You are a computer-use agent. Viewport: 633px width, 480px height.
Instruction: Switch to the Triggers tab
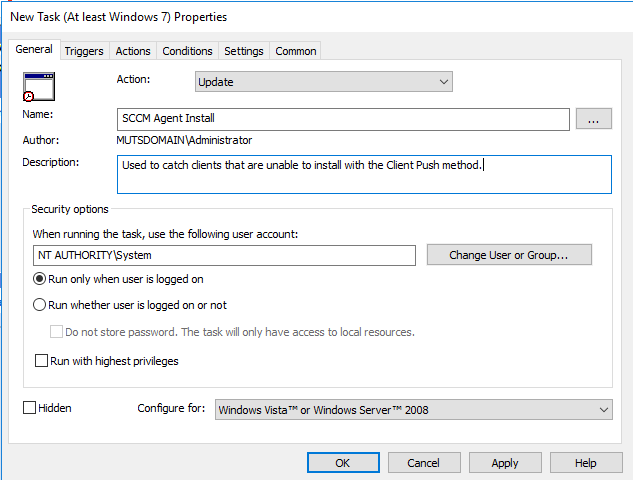click(84, 51)
